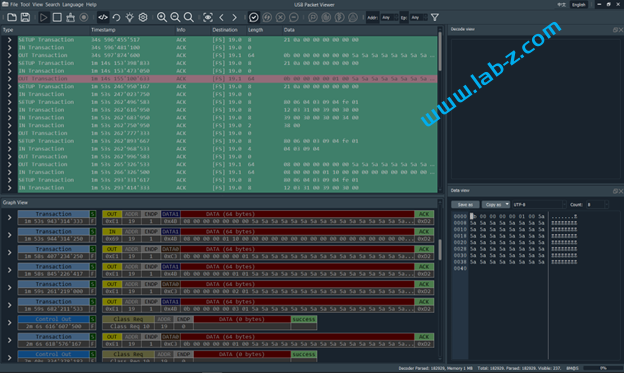
Task: Click Save as in Data view
Action: click(465, 205)
